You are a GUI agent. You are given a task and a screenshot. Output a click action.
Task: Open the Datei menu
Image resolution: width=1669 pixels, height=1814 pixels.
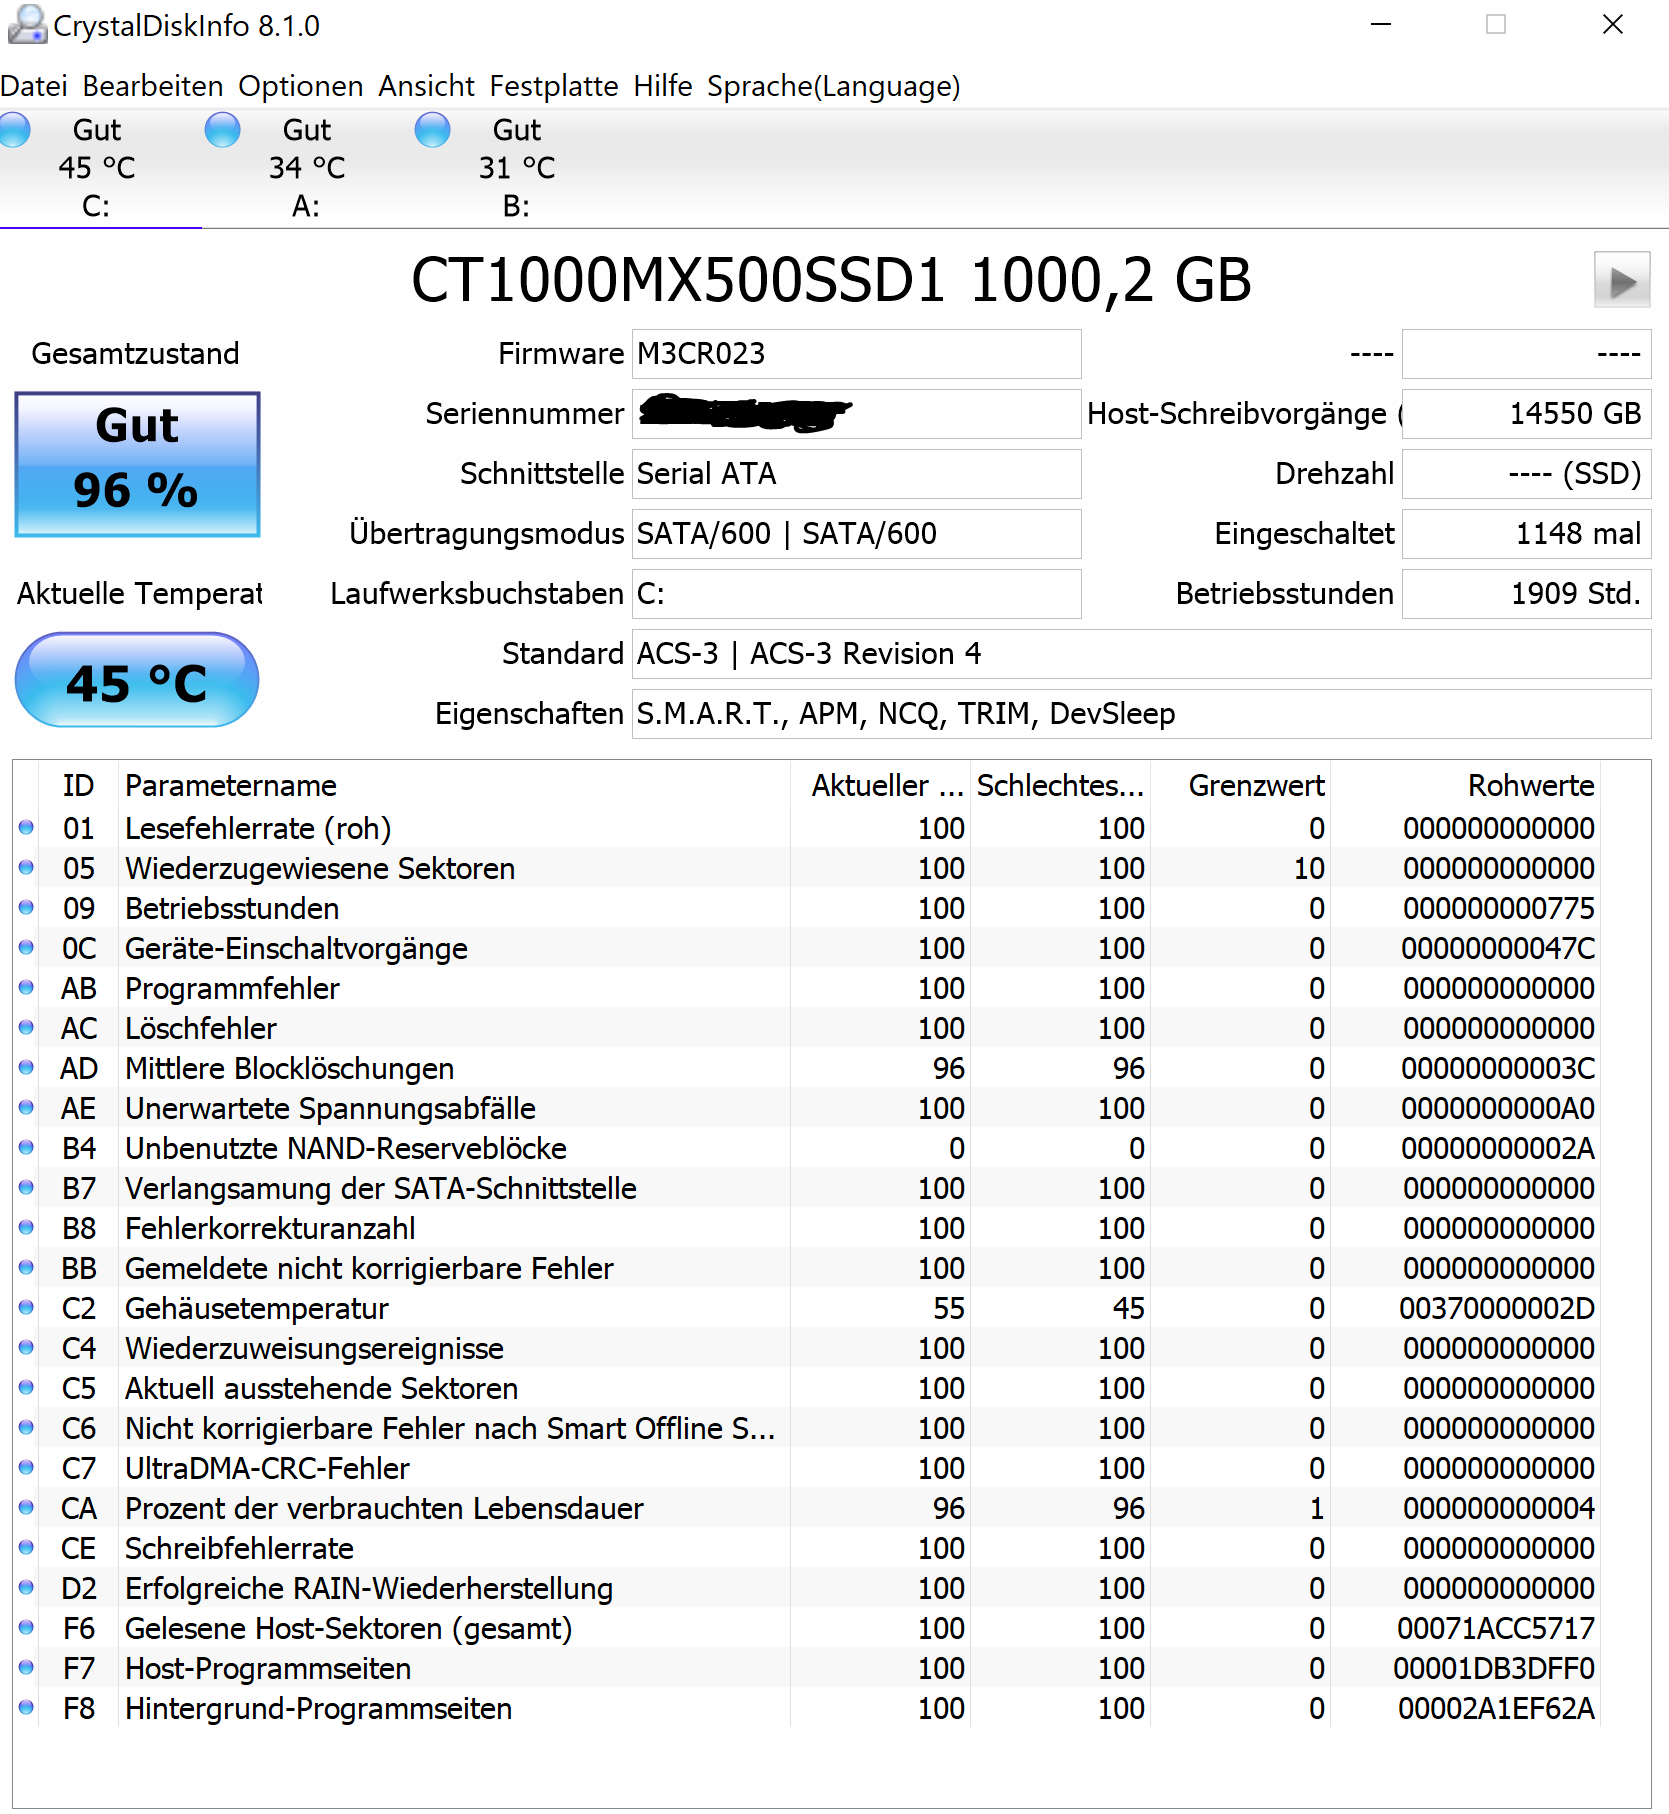coord(34,87)
